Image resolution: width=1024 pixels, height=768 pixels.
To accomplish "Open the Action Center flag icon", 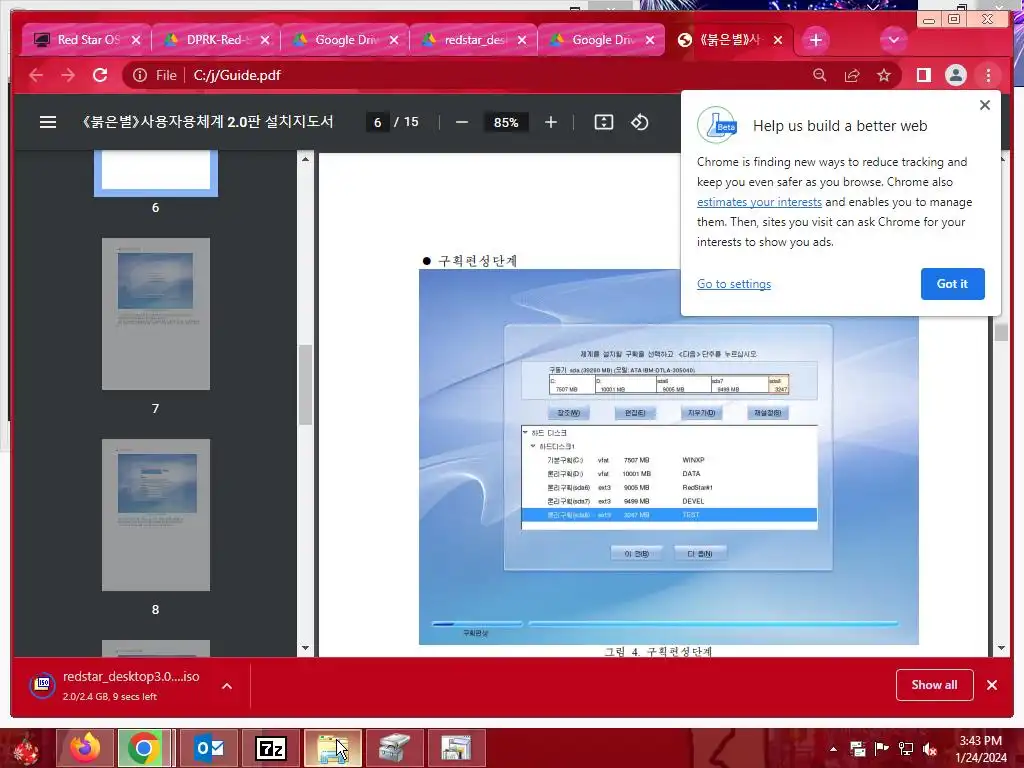I will coord(882,749).
